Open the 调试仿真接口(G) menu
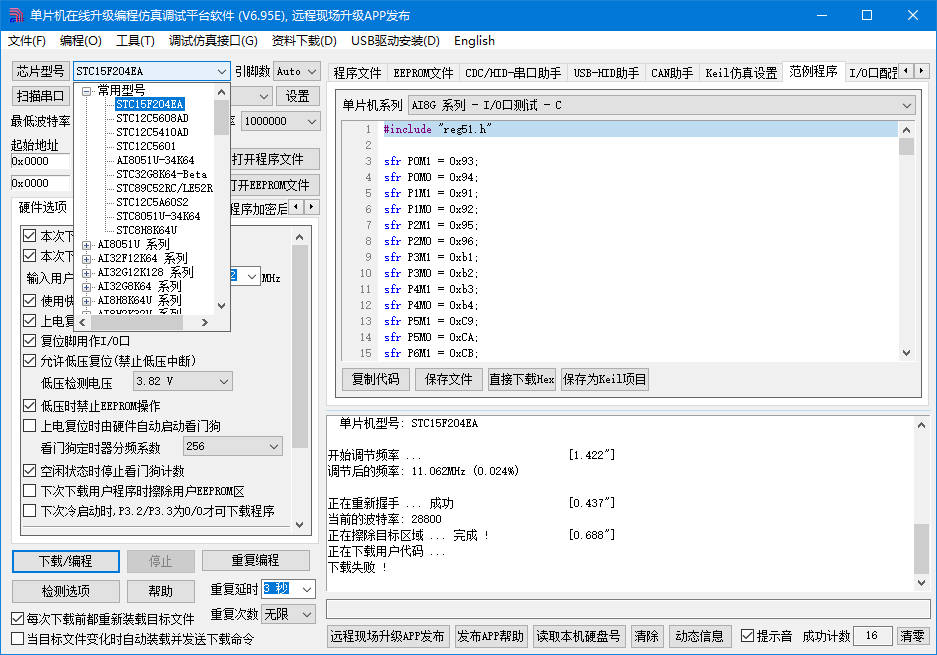The height and width of the screenshot is (655, 937). point(213,41)
